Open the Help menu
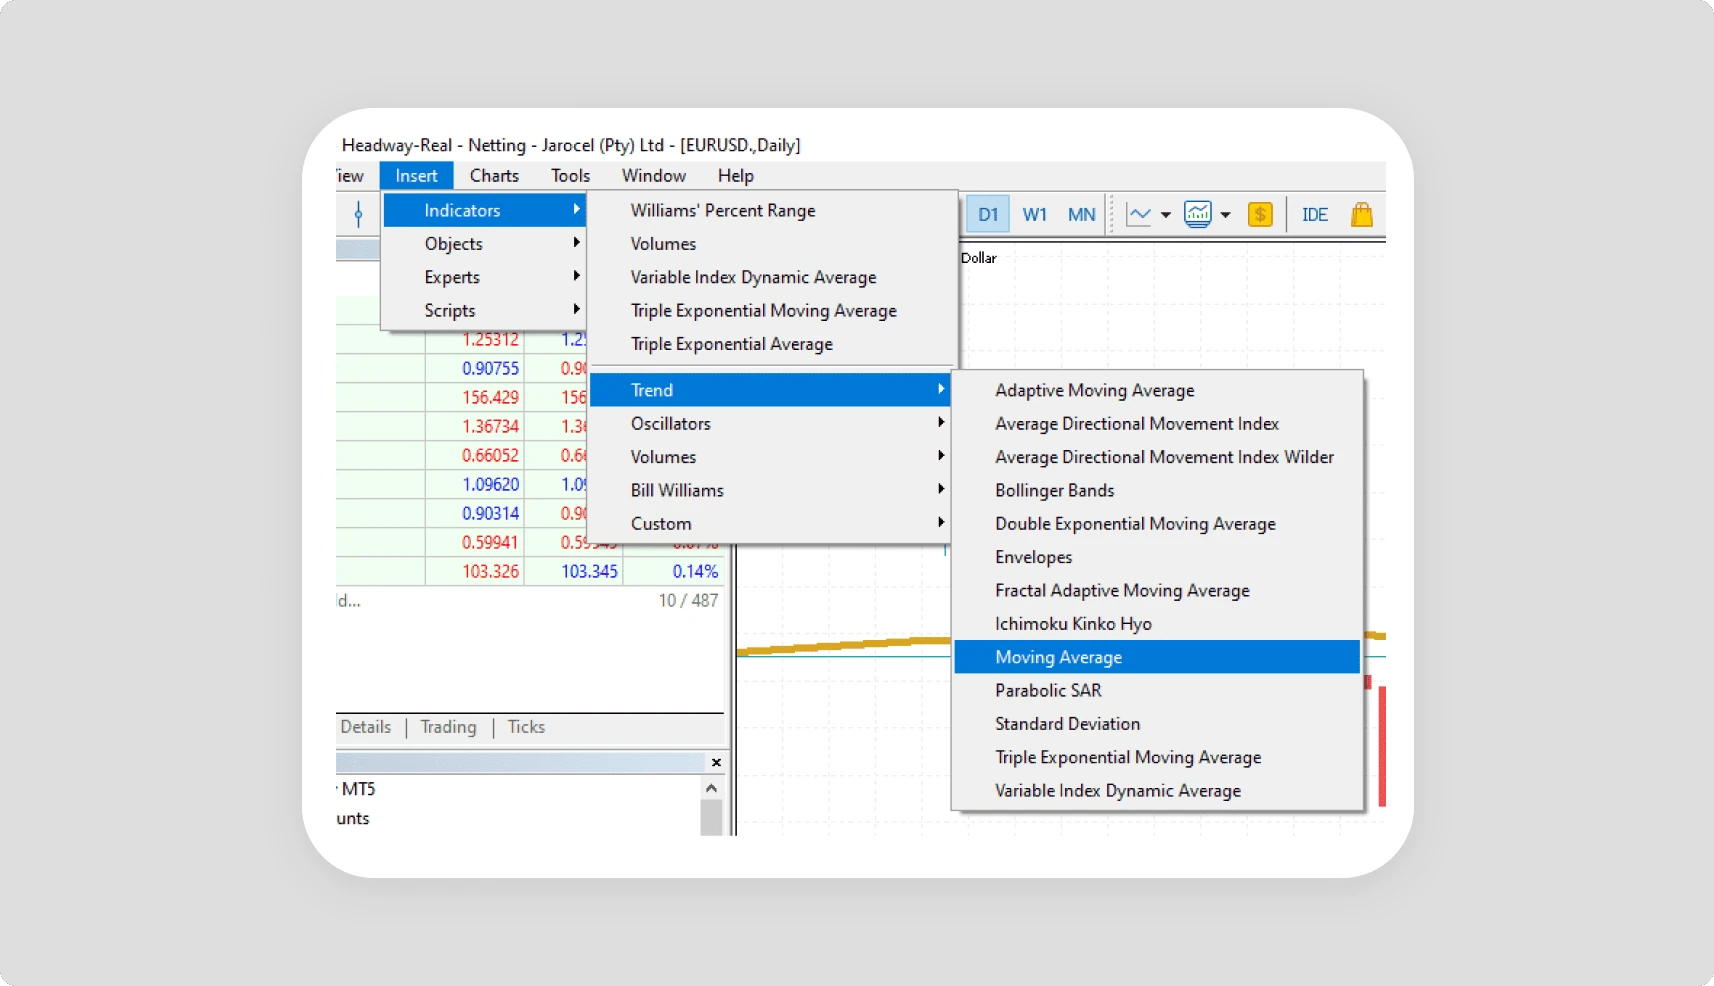The image size is (1714, 986). [735, 175]
